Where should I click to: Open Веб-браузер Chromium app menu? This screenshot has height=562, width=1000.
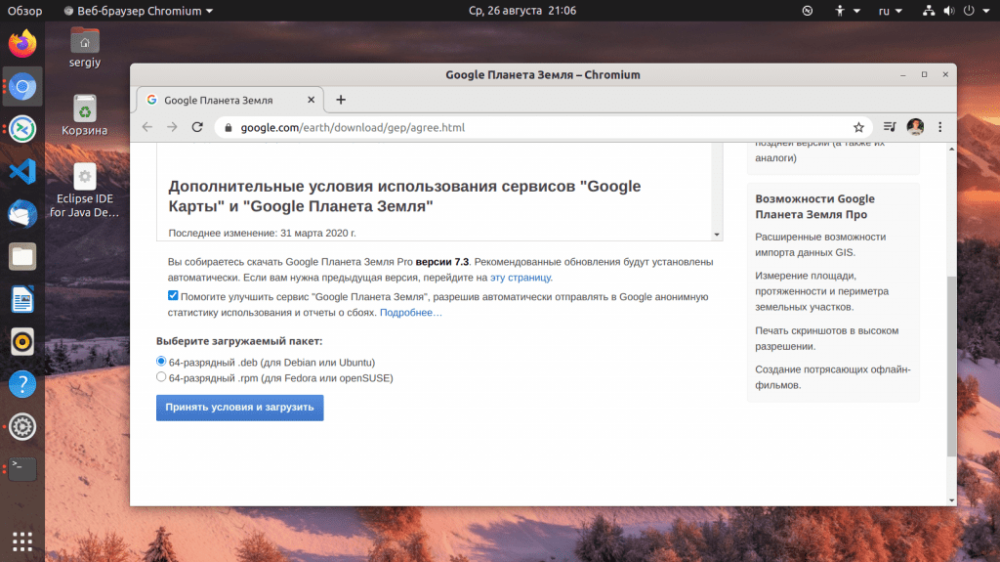138,11
